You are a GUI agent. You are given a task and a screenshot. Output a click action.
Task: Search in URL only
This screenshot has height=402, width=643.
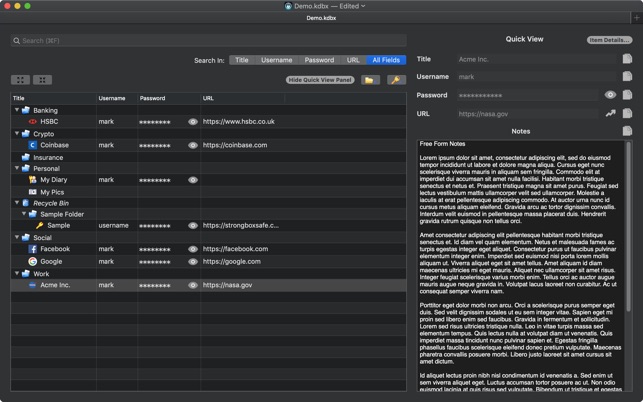tap(353, 60)
